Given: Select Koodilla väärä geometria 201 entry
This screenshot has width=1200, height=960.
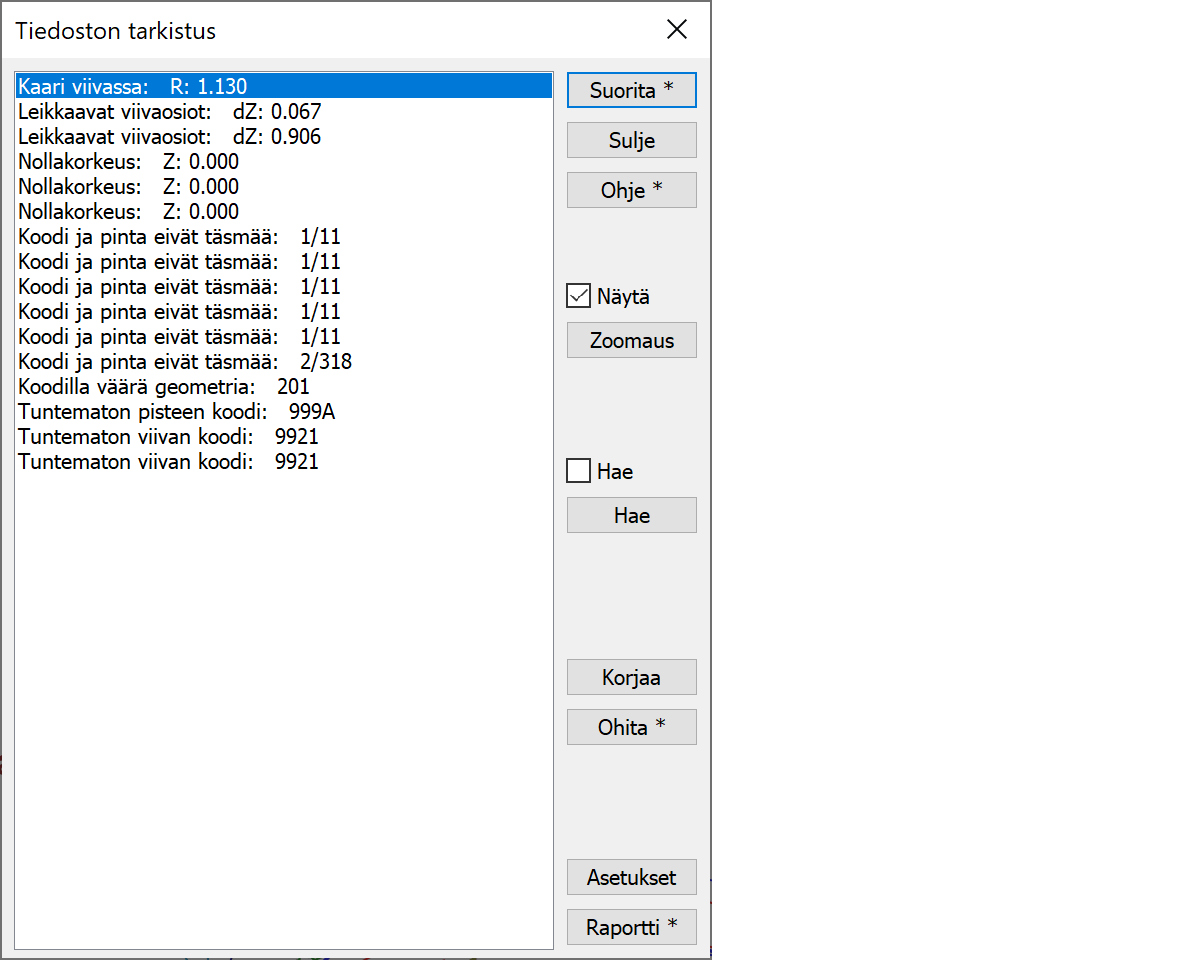Looking at the screenshot, I should point(164,387).
